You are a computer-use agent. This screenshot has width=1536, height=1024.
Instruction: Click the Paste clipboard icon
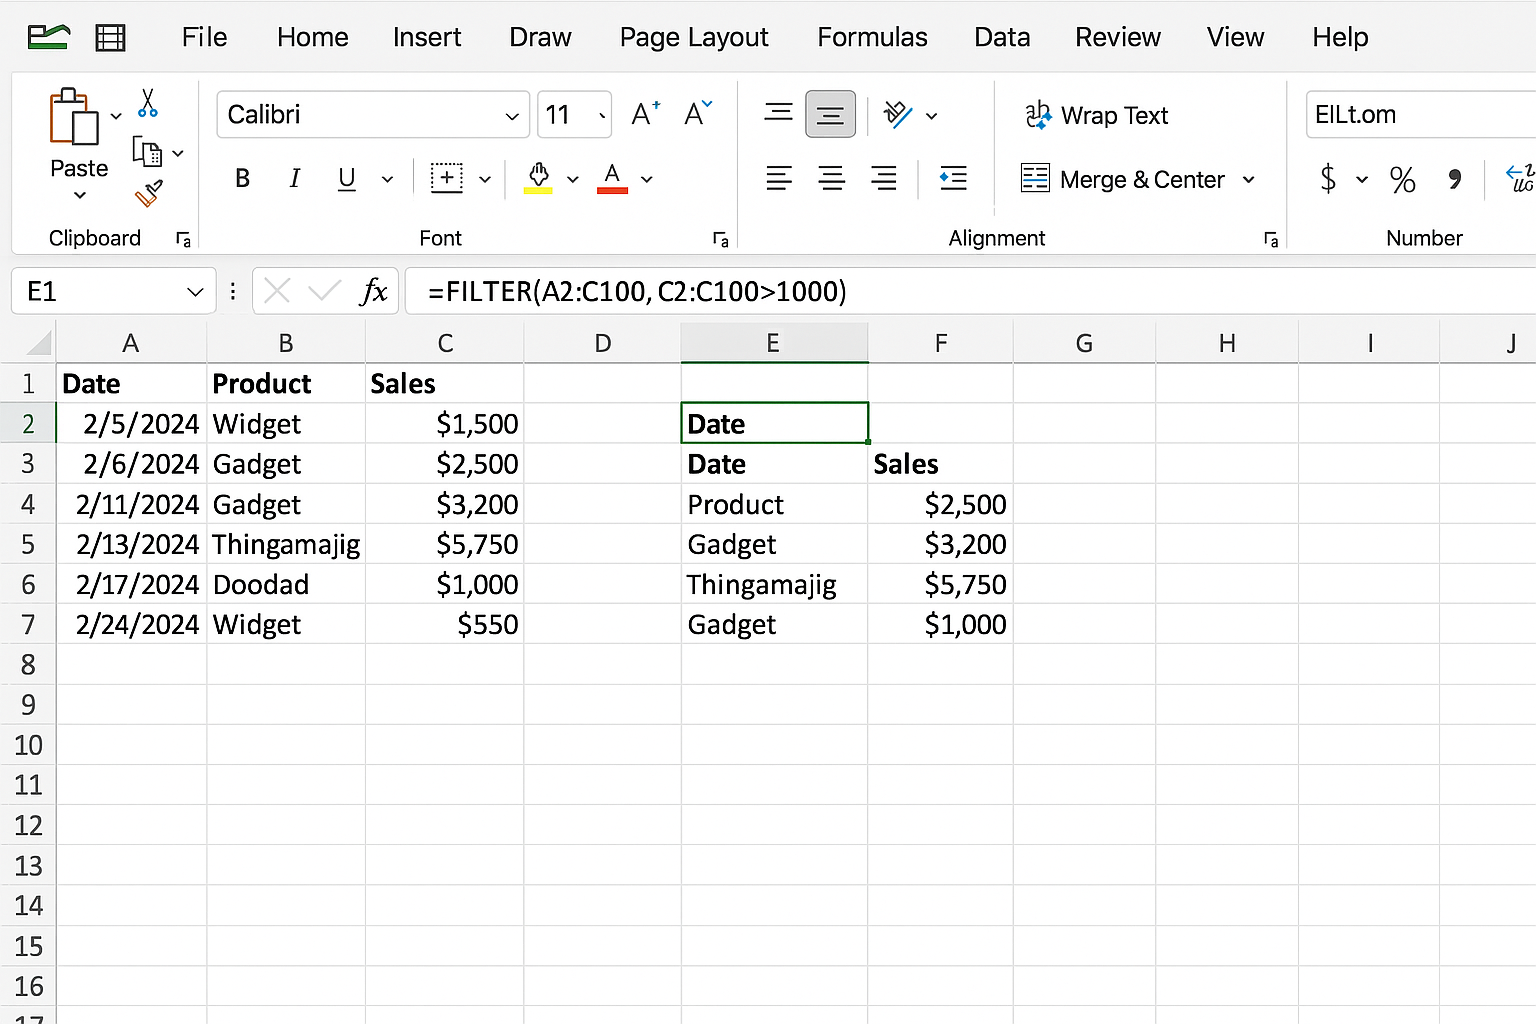point(74,117)
